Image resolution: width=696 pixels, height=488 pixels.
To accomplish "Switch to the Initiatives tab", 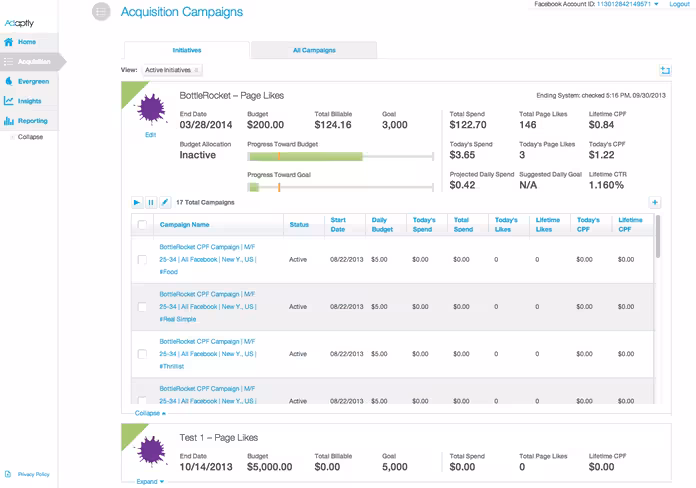I will (187, 50).
